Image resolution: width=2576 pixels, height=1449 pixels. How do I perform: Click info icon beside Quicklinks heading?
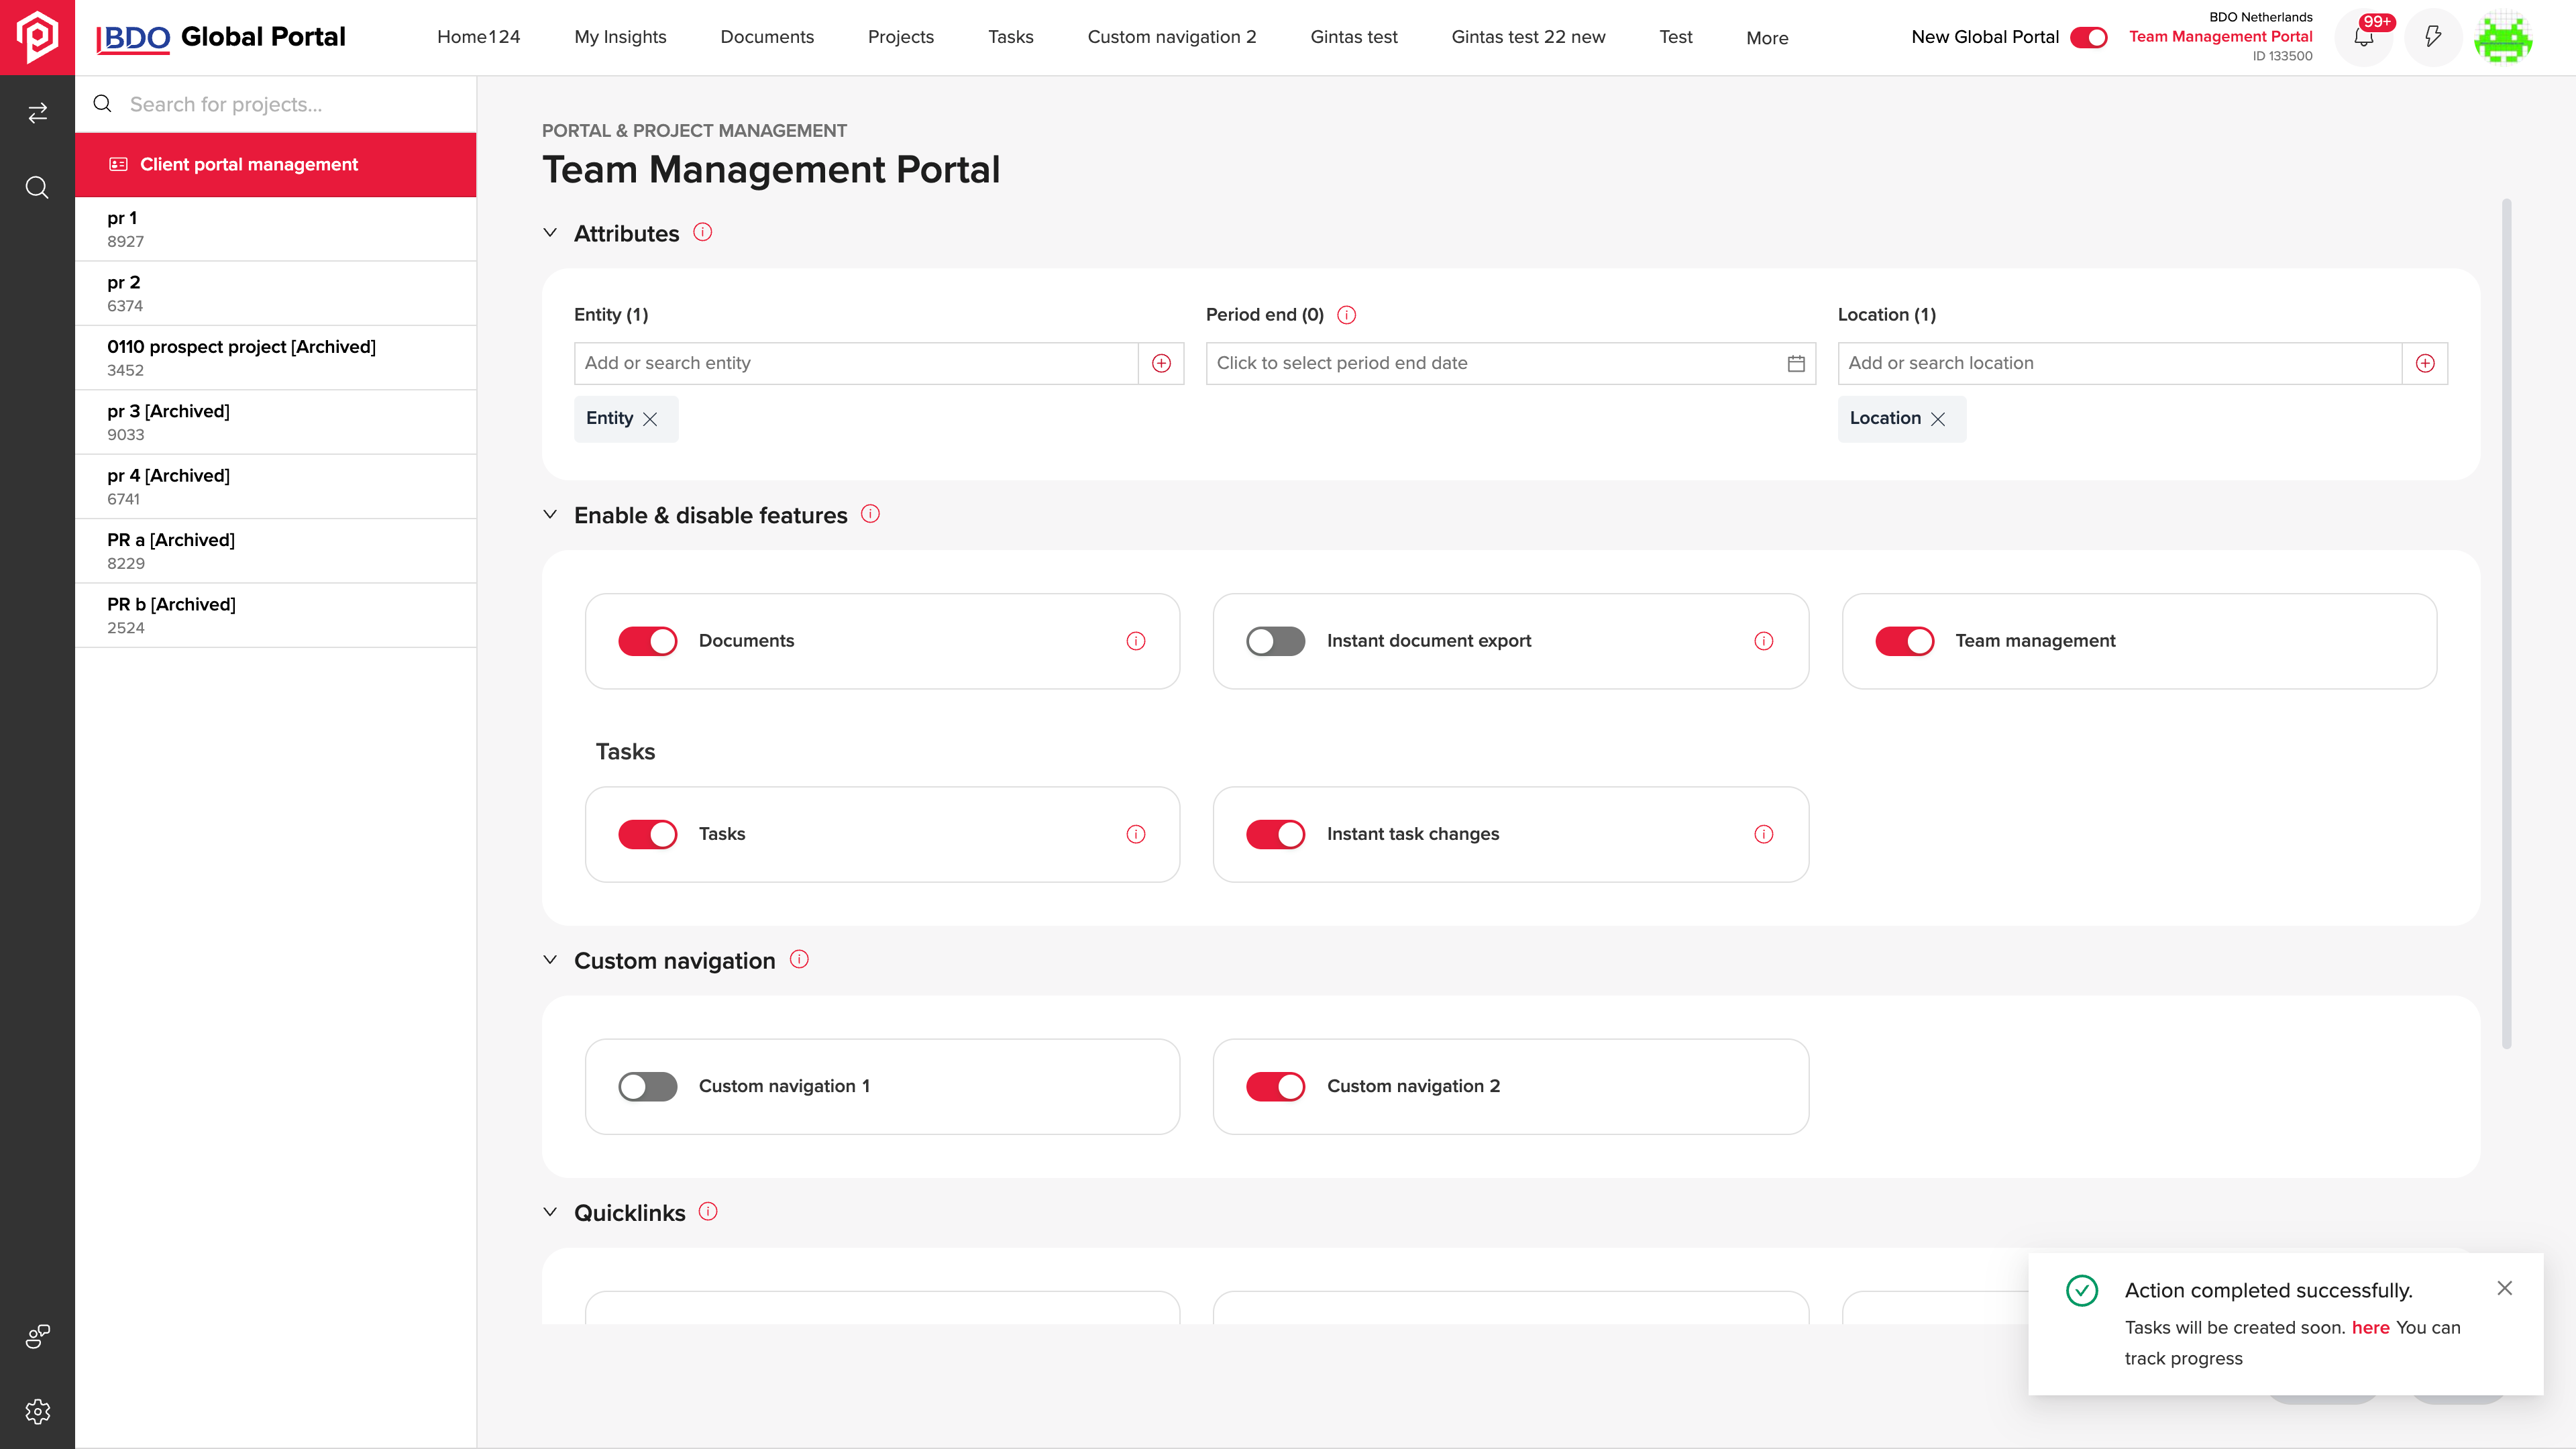pos(708,1211)
